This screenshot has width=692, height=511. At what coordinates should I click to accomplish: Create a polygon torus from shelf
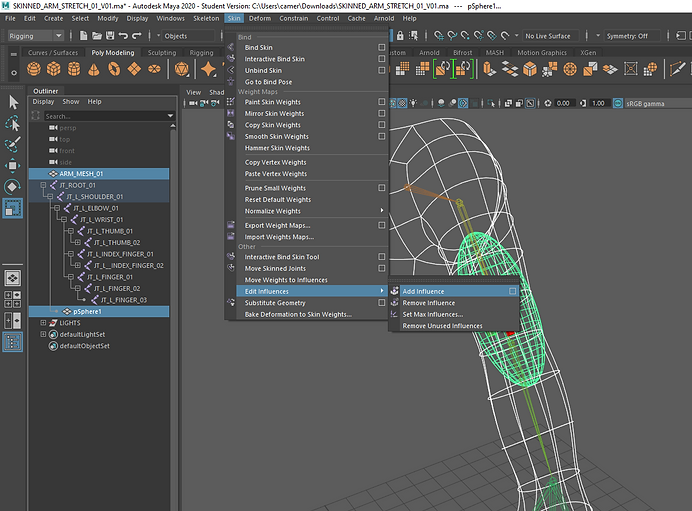pyautogui.click(x=114, y=69)
